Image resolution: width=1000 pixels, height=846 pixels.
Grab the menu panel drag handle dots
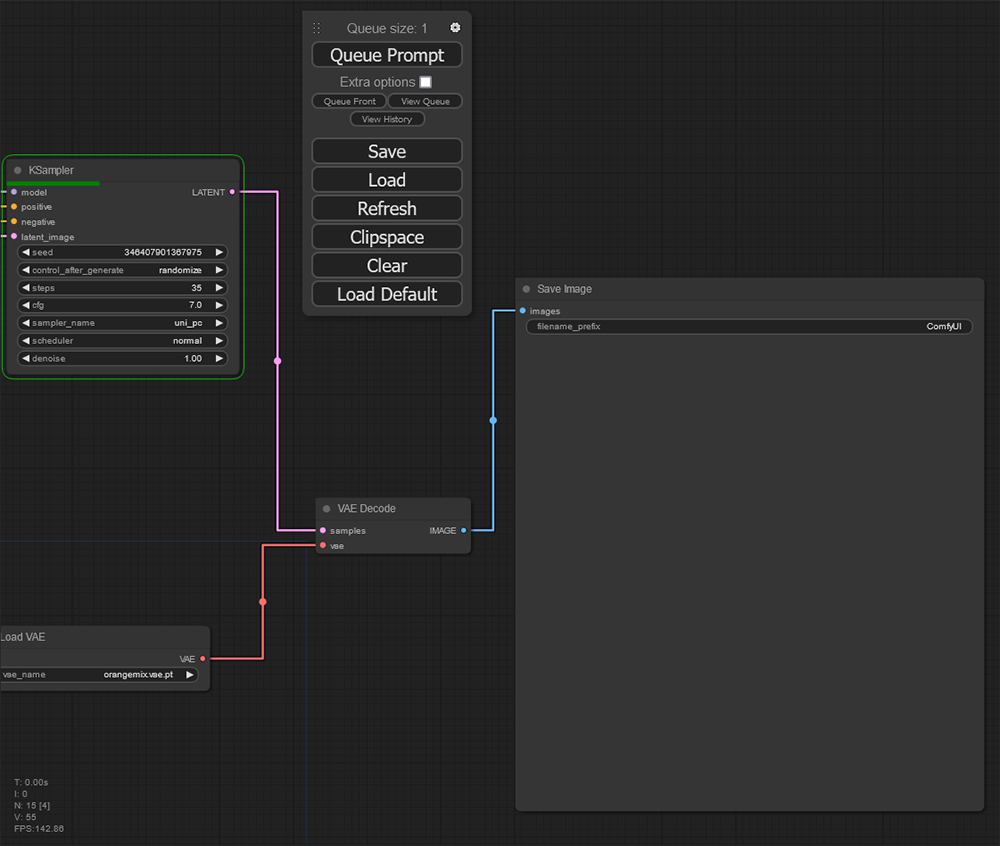317,28
